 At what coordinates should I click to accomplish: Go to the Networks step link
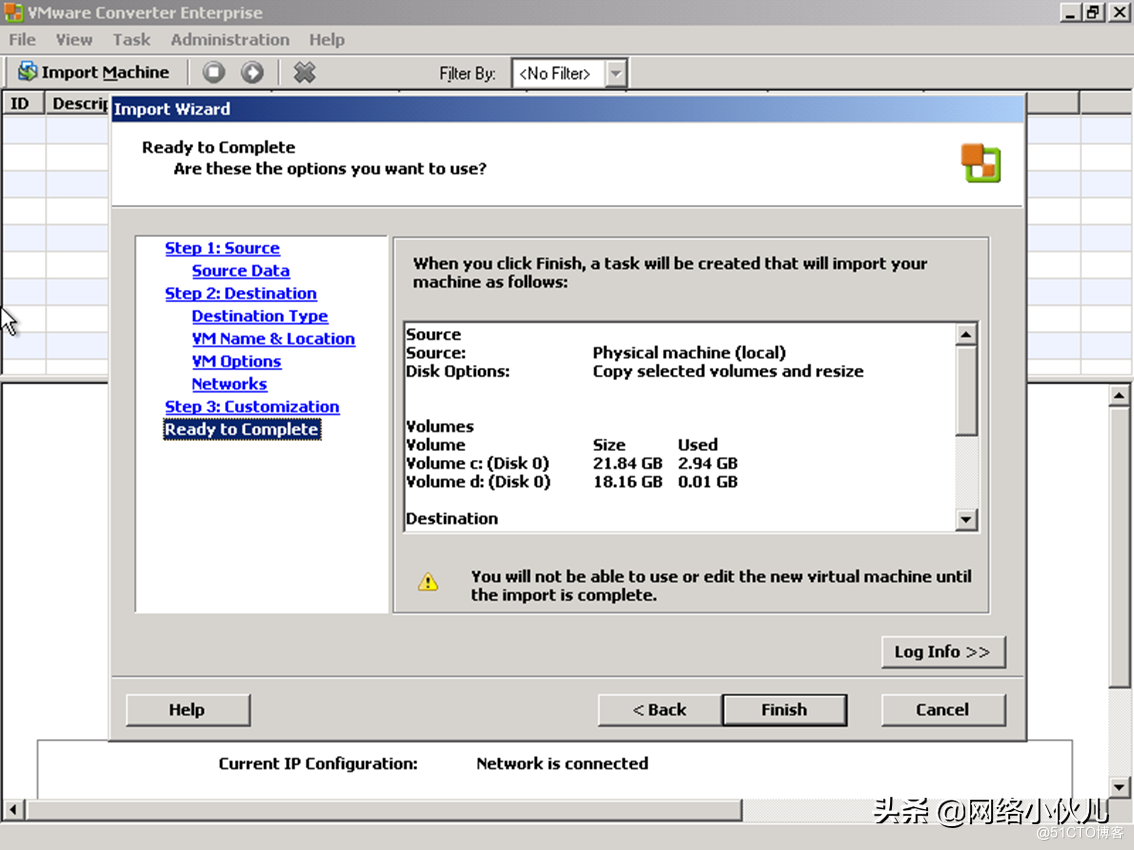229,384
